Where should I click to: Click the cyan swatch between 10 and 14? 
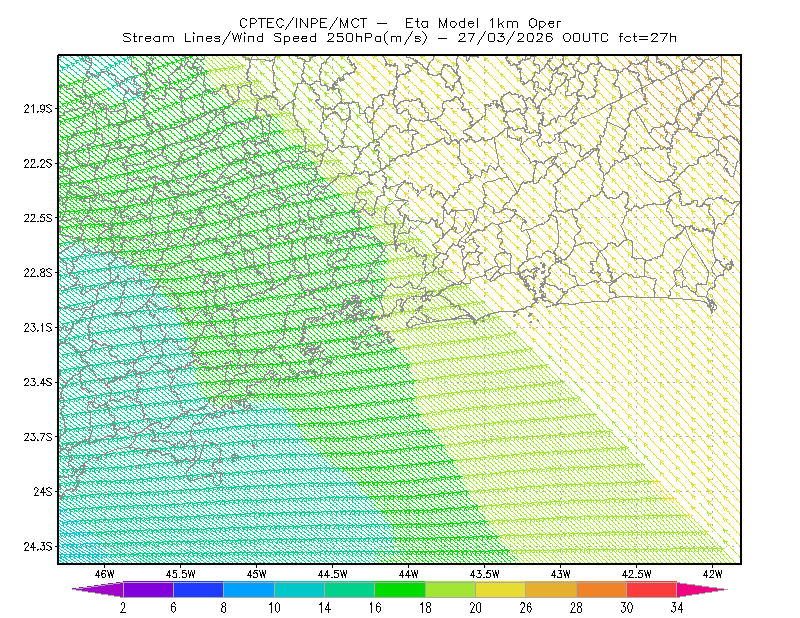(x=299, y=589)
